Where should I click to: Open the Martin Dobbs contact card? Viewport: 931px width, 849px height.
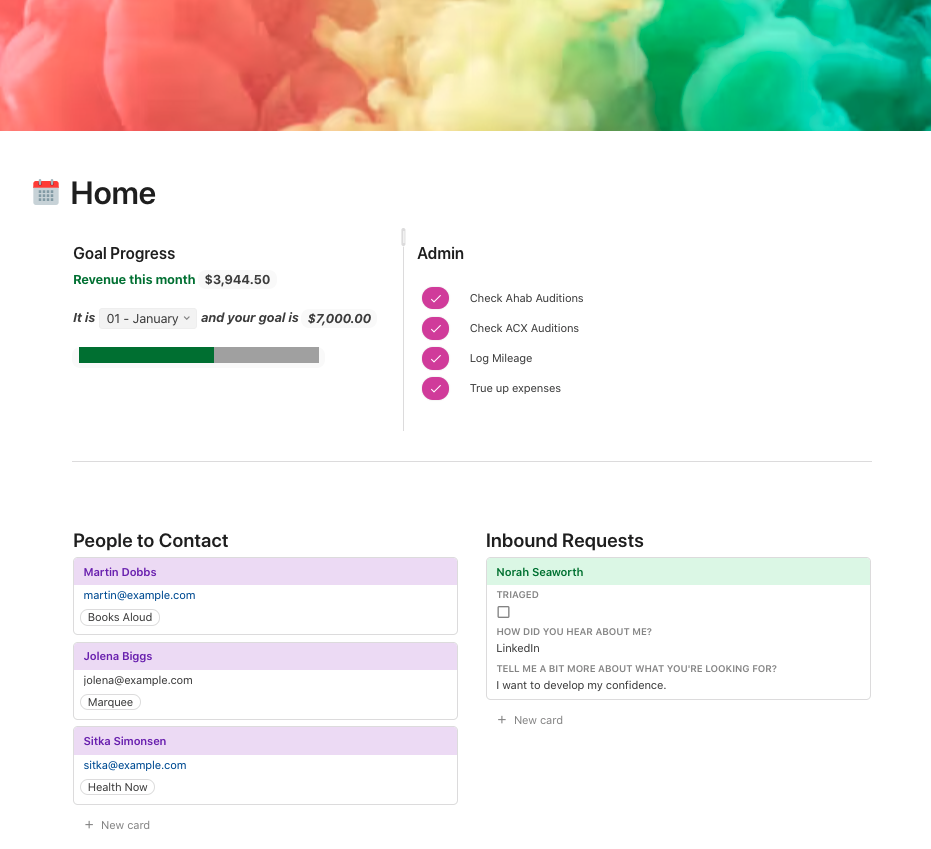click(x=120, y=572)
